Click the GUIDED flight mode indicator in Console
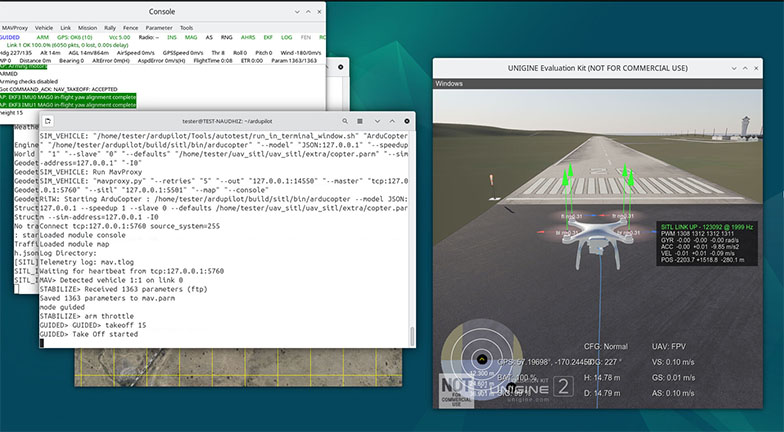The image size is (784, 432). [x=10, y=38]
